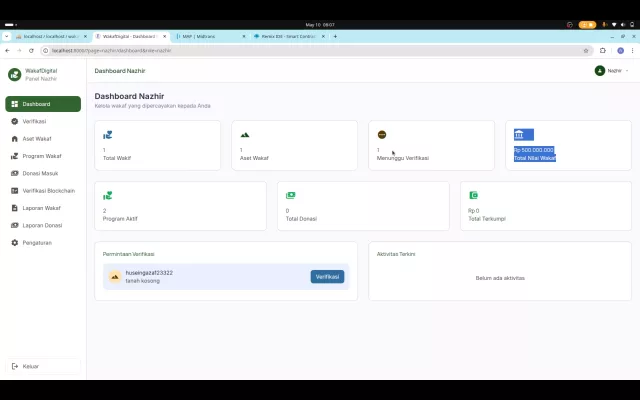Image resolution: width=640 pixels, height=400 pixels.
Task: Click the Verifikasi button for huseingazaf23322
Action: coord(327,277)
